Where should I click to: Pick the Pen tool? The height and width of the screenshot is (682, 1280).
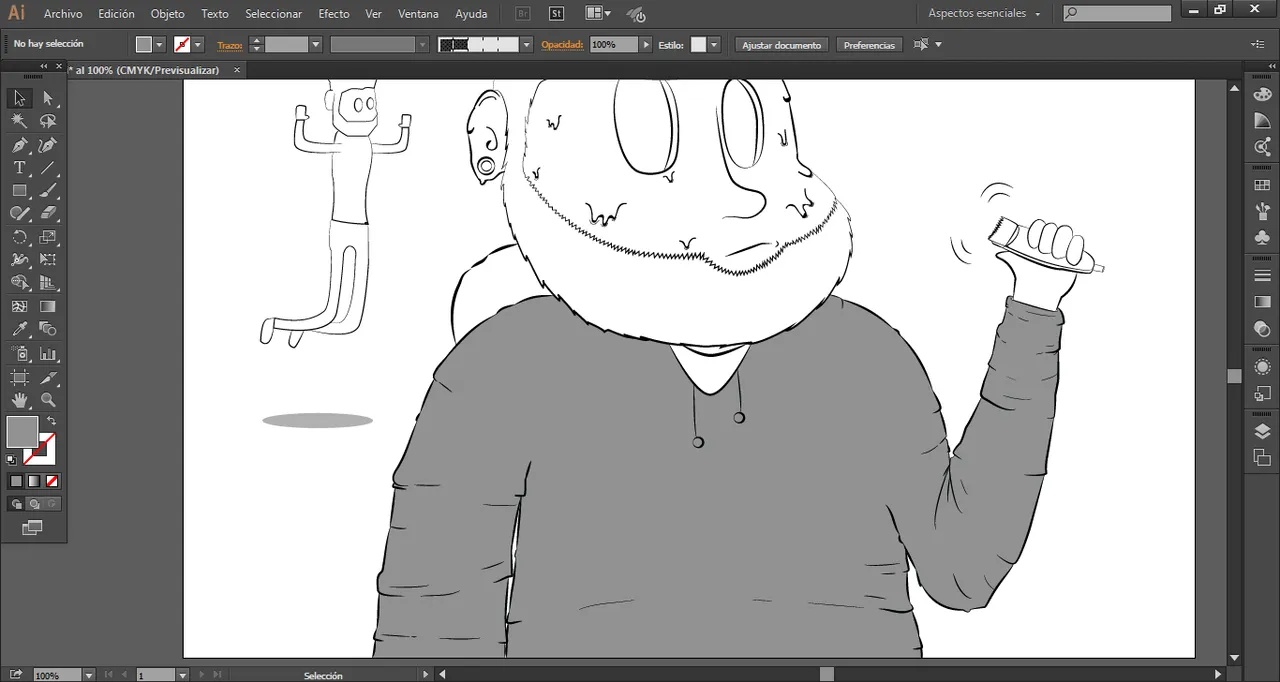pos(19,145)
